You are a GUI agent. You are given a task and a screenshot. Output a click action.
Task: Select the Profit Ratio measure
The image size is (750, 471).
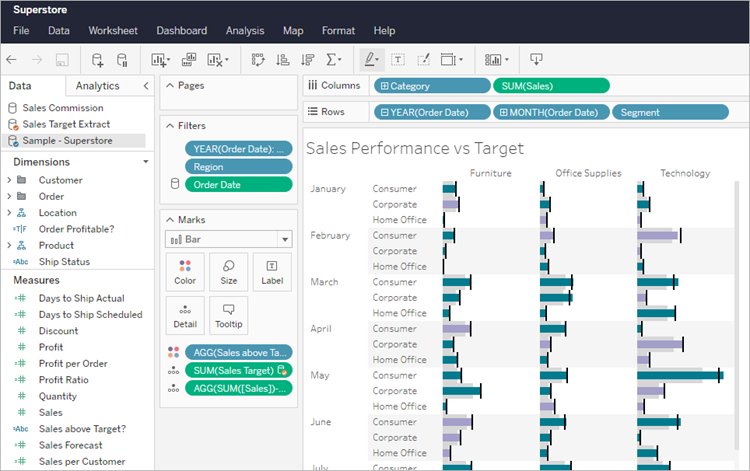64,380
